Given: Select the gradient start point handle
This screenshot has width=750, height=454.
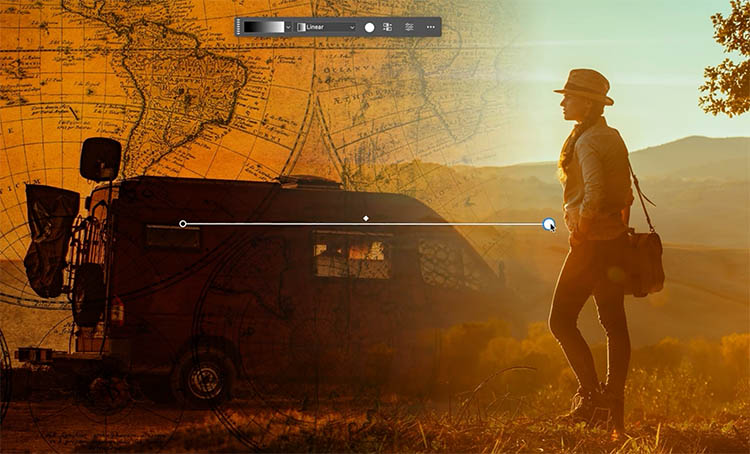Looking at the screenshot, I should click(x=182, y=224).
